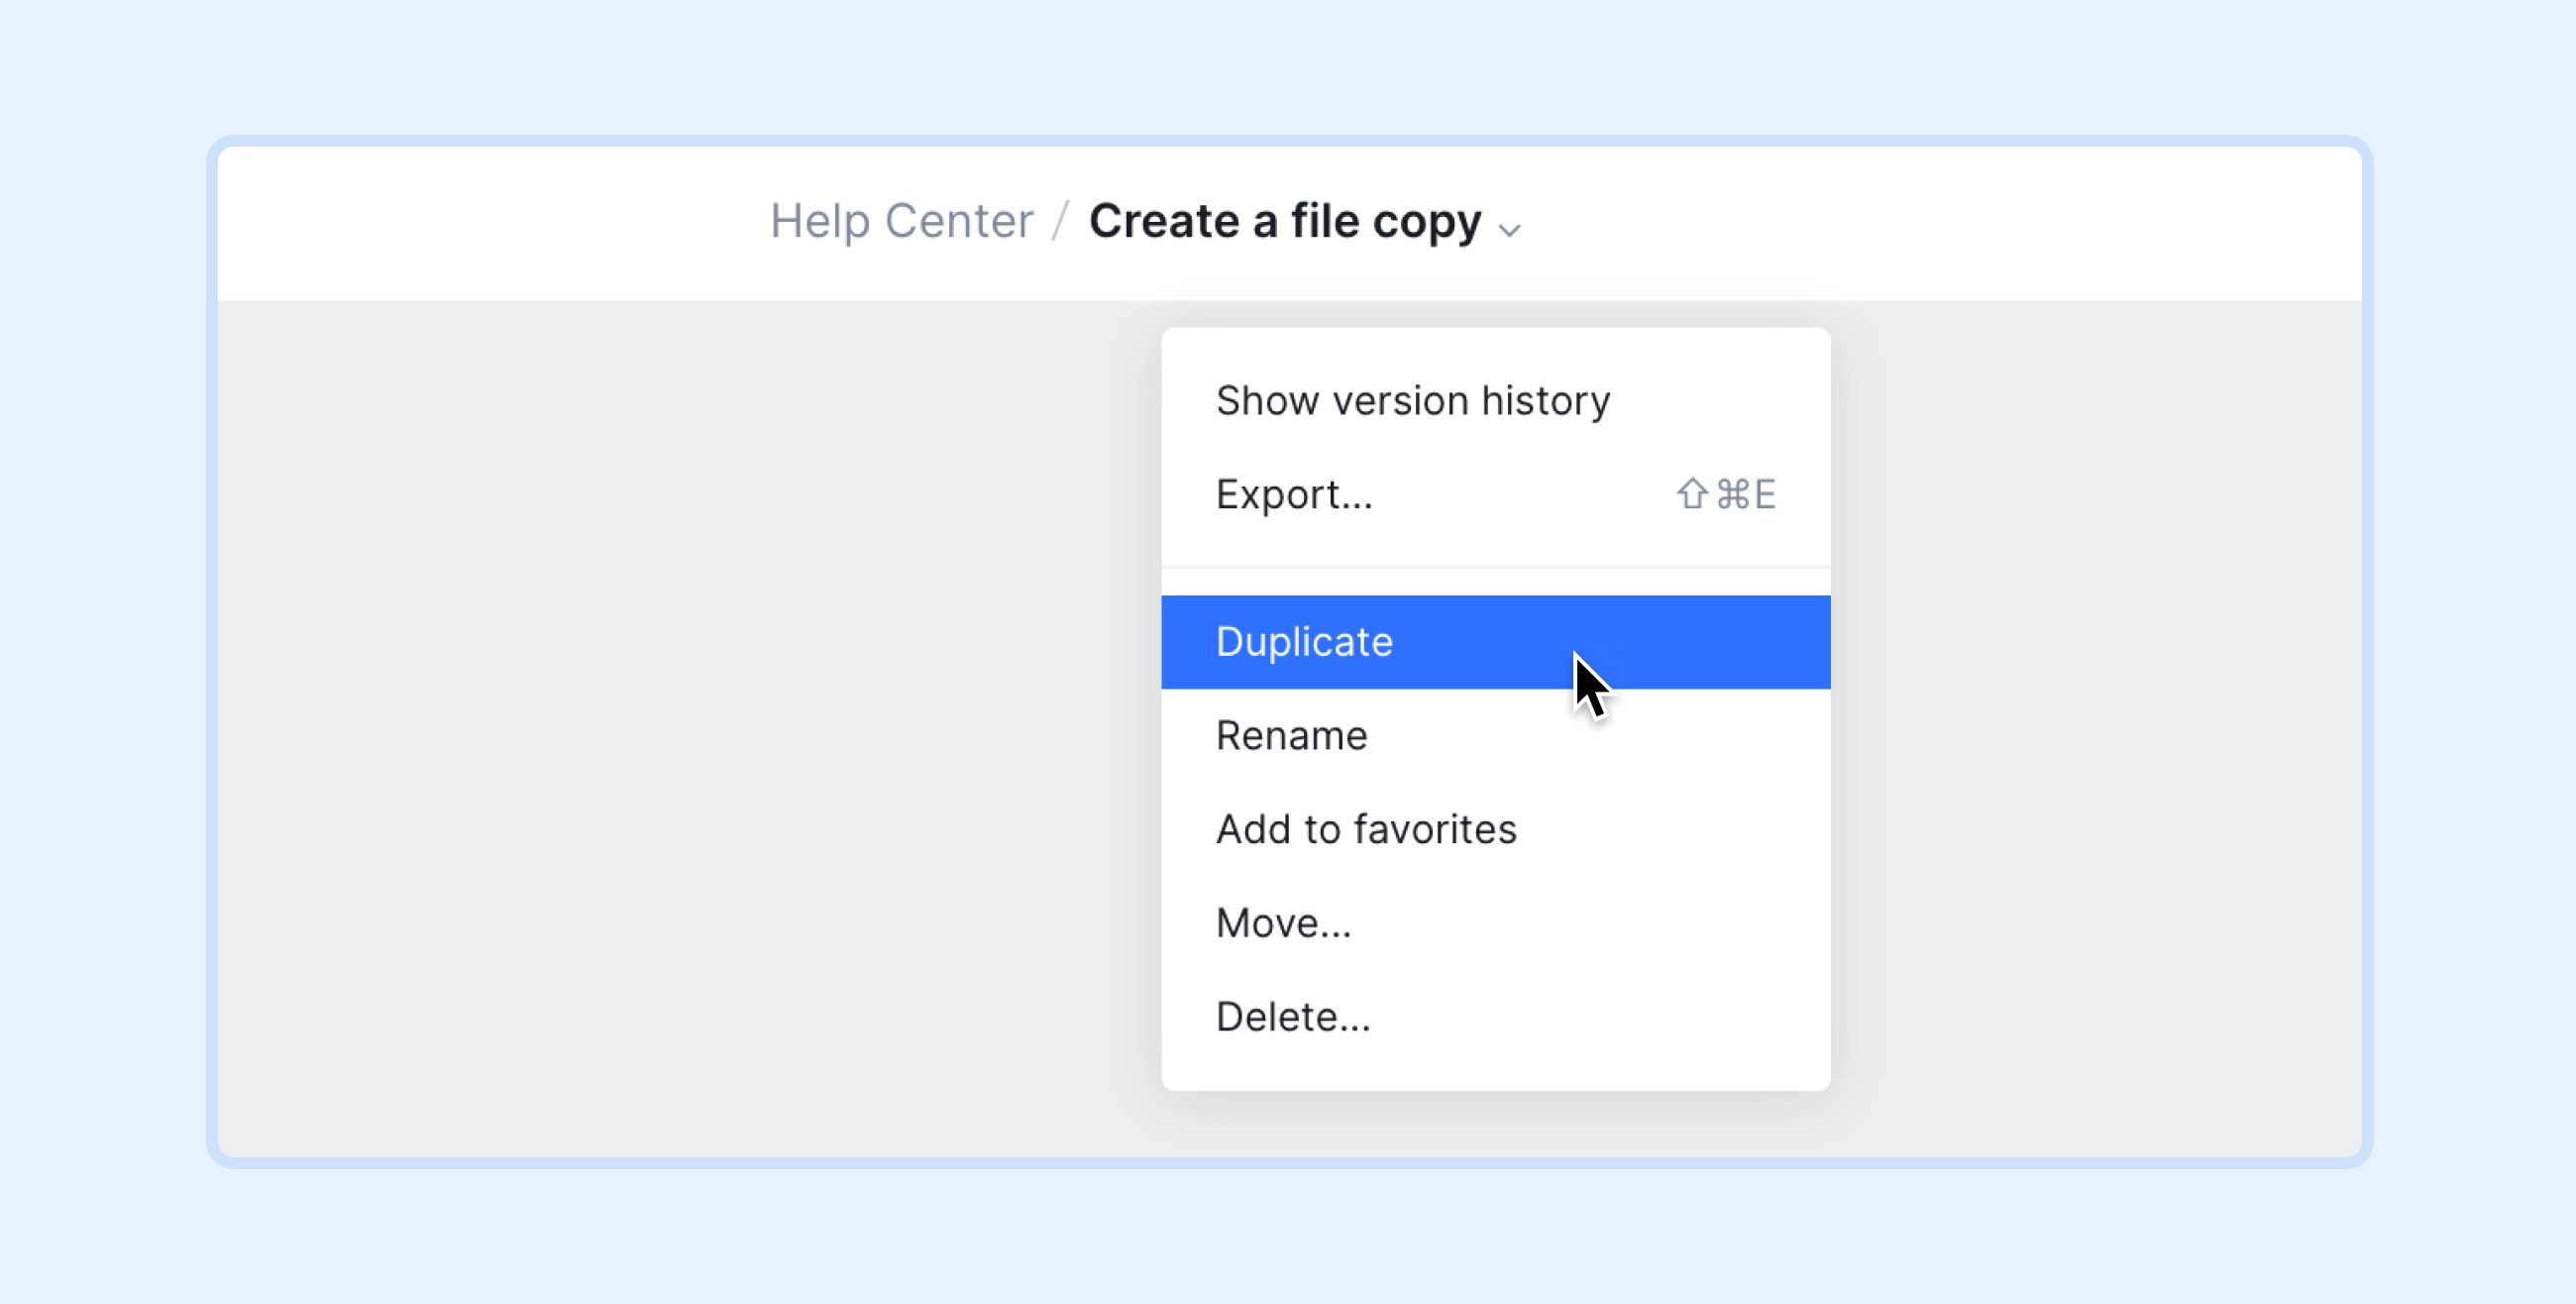Screen dimensions: 2576x1304
Task: Open the Help Center breadcrumb link
Action: (901, 221)
